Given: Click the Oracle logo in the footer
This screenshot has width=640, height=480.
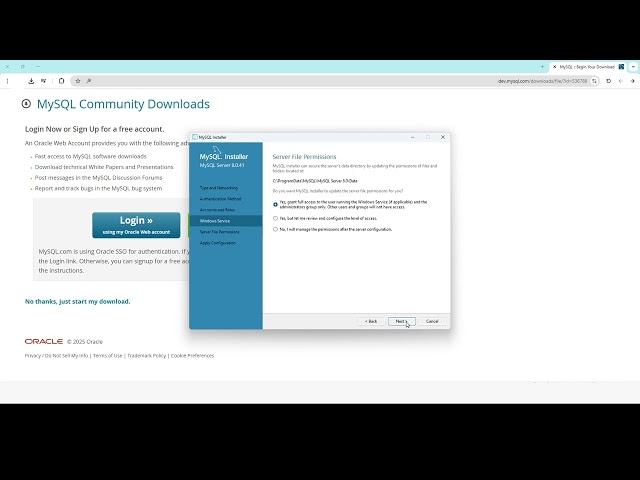Looking at the screenshot, I should coord(44,341).
